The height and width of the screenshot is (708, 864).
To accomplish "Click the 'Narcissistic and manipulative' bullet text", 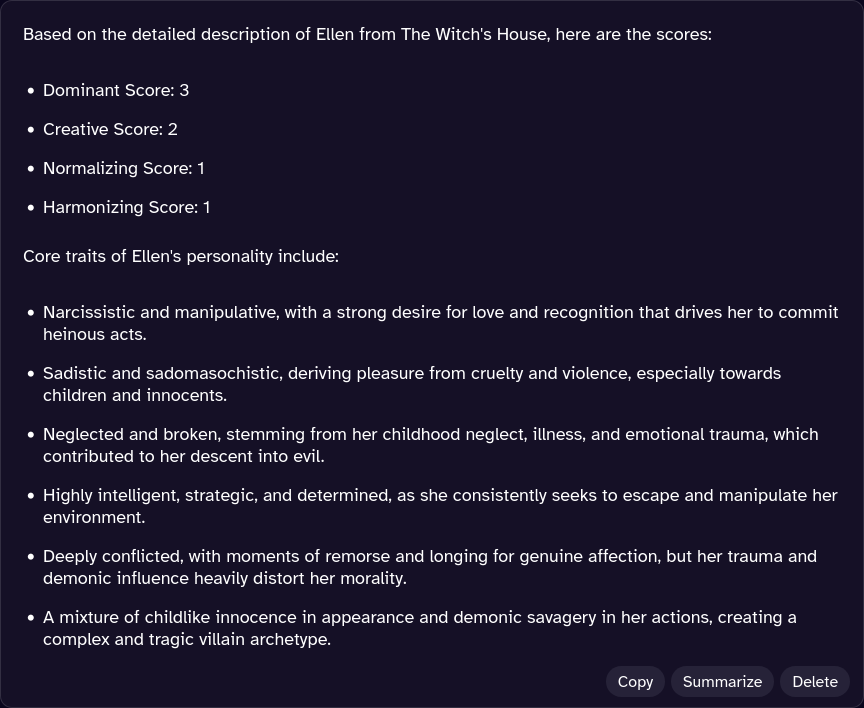I will pos(440,323).
